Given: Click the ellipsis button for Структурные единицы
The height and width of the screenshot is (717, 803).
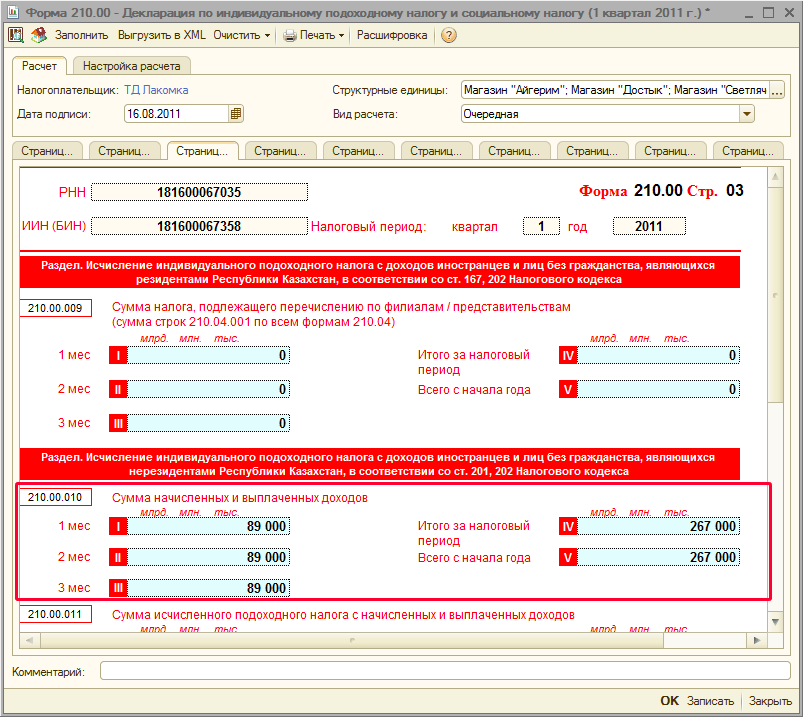Looking at the screenshot, I should 776,90.
